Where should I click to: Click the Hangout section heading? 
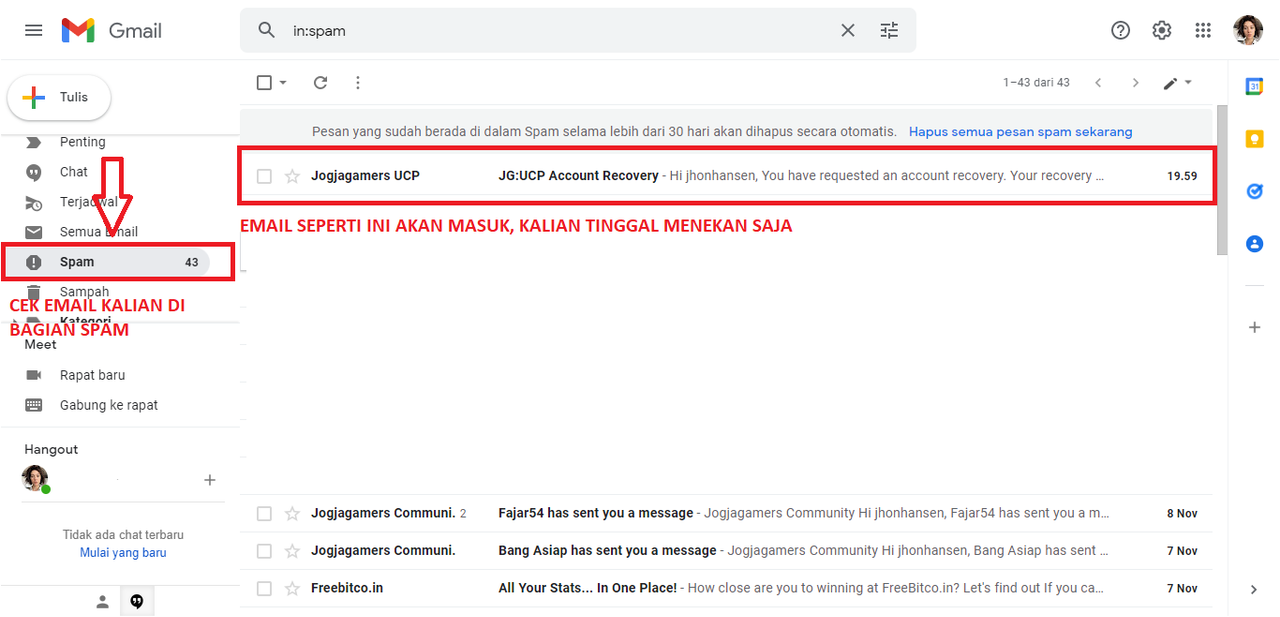pyautogui.click(x=51, y=449)
